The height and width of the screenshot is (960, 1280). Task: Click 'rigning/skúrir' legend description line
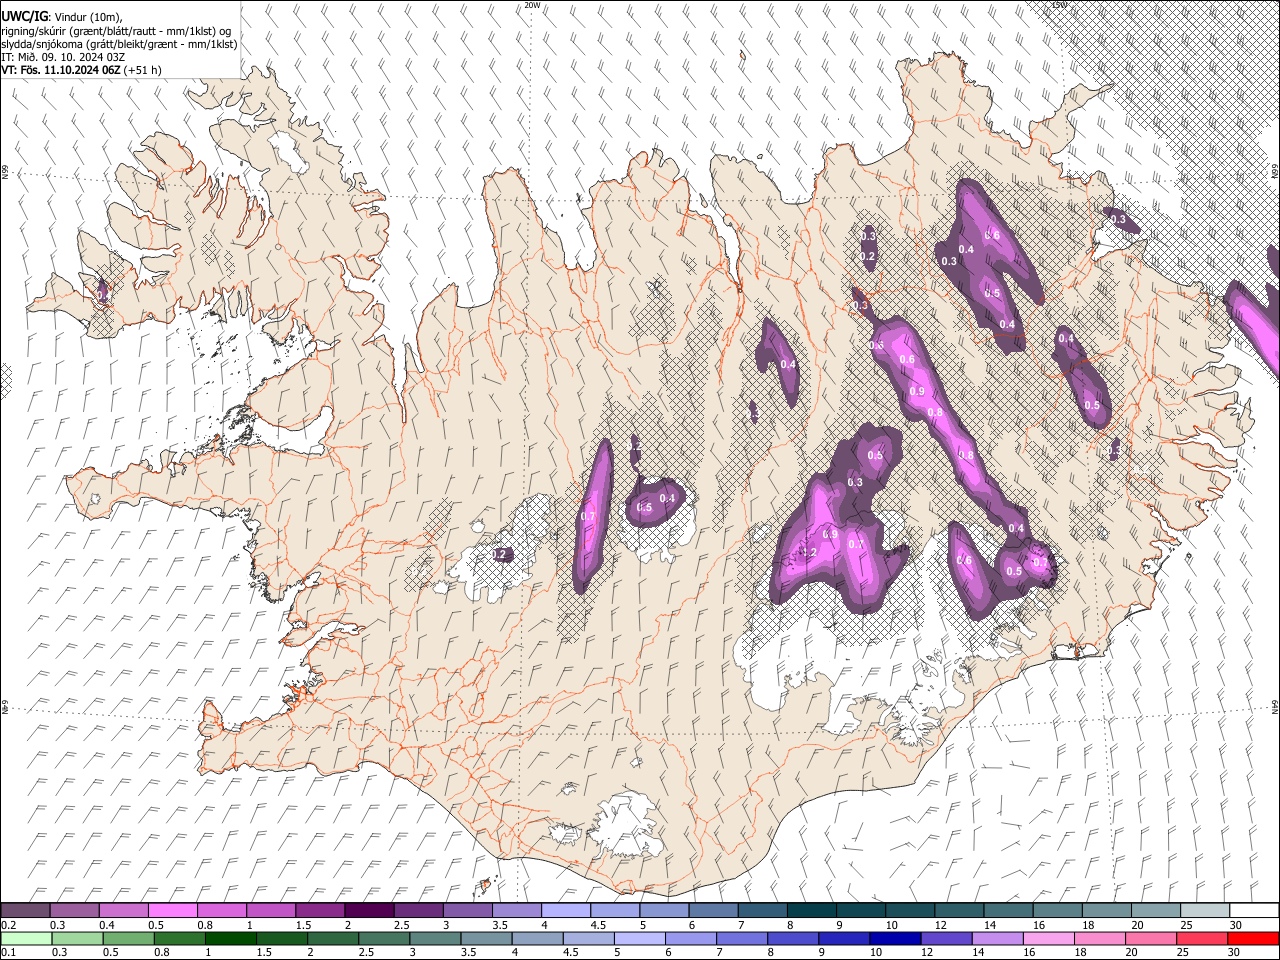(x=116, y=30)
